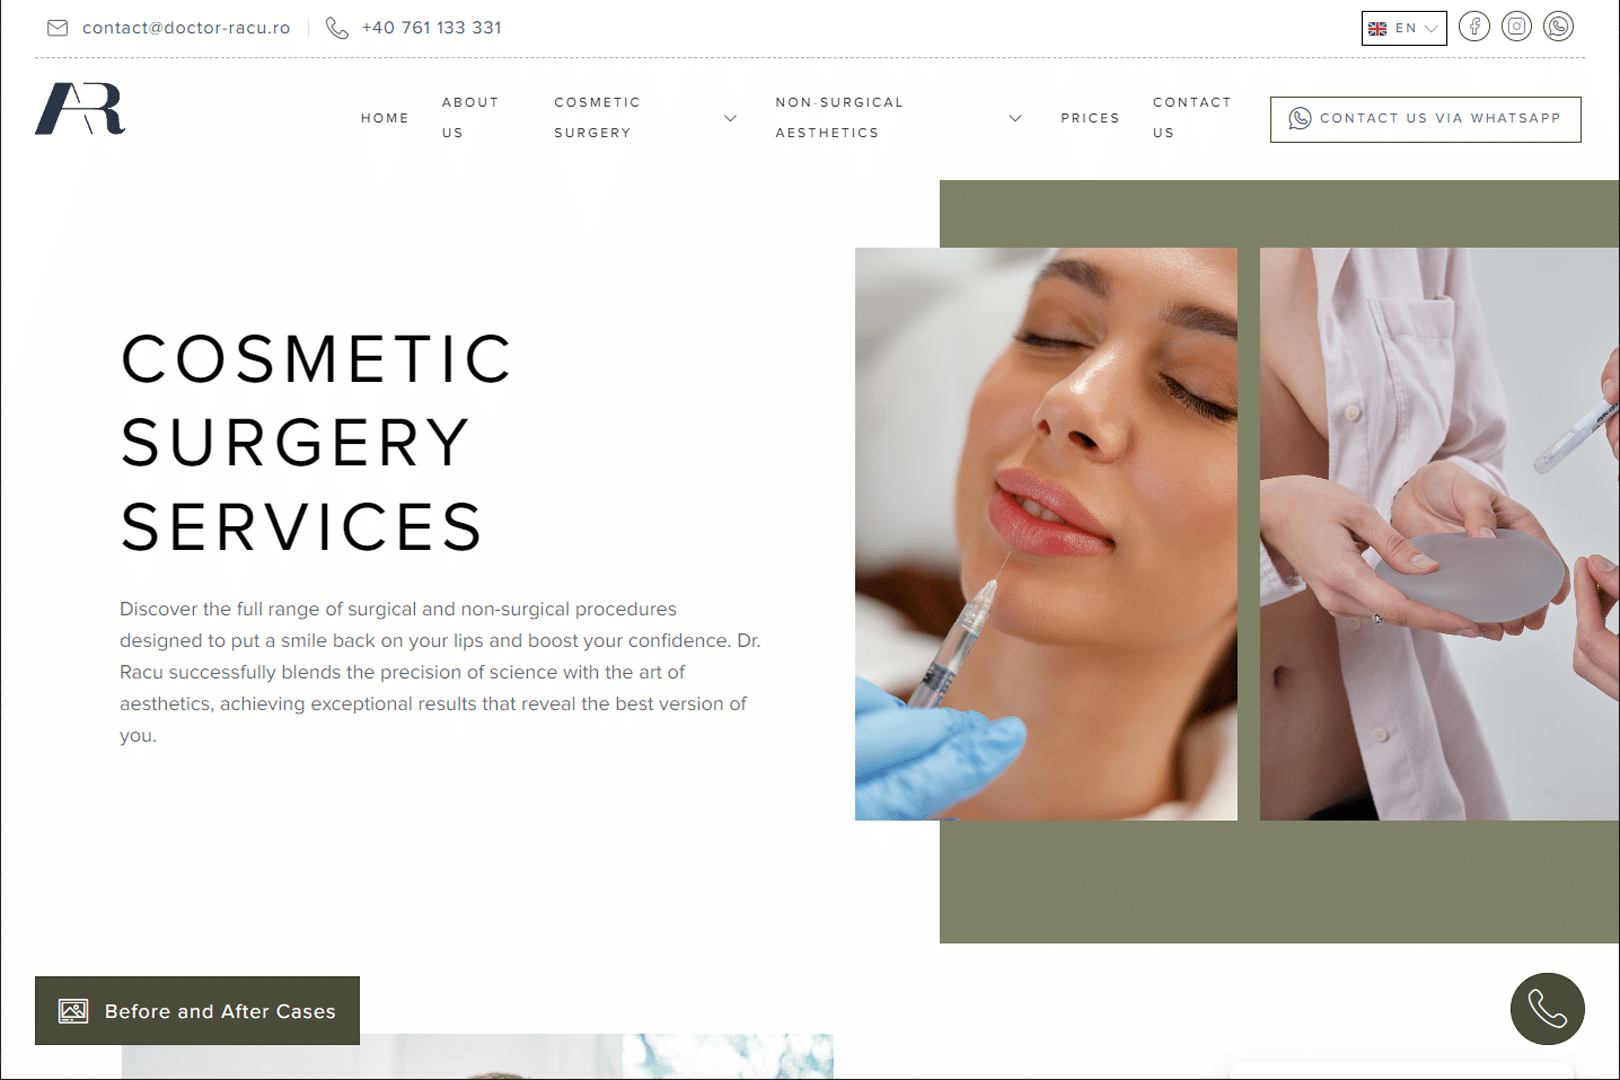This screenshot has width=1620, height=1080.
Task: Click the lip injection photo
Action: pos(1046,534)
